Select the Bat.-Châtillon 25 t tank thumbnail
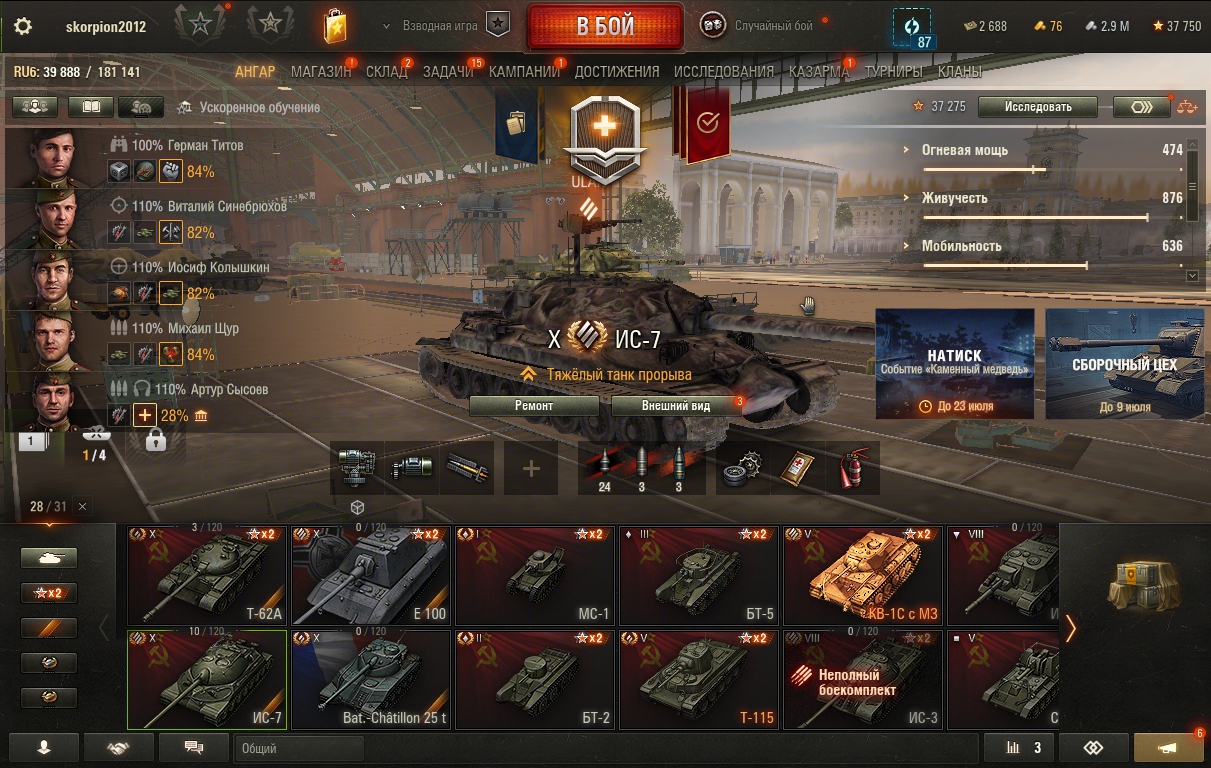The width and height of the screenshot is (1211, 768). pos(372,679)
